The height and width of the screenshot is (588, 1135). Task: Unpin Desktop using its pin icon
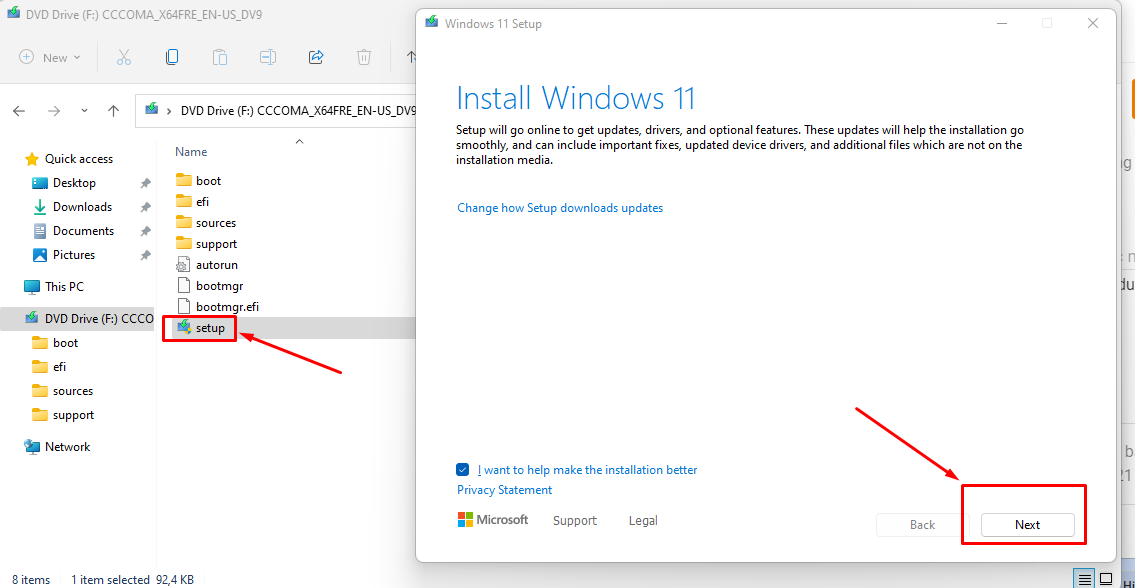coord(145,183)
